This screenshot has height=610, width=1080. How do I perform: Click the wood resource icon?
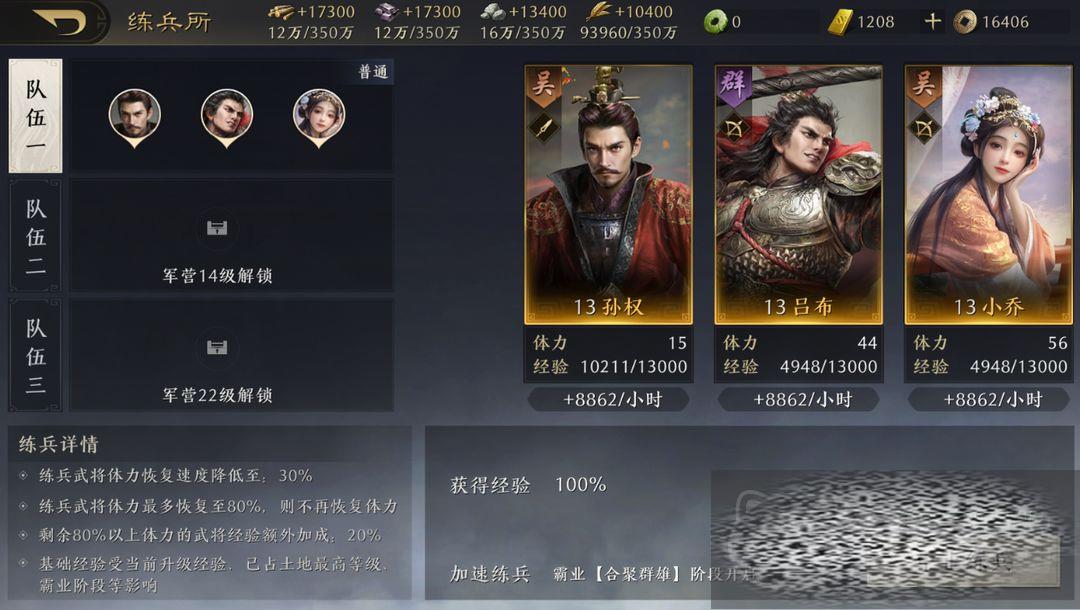(280, 11)
